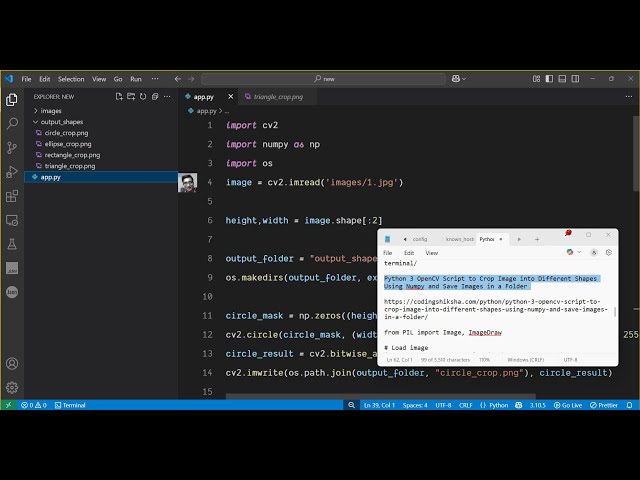Switch to the triangle_crop.png editor tab
Screen dimensions: 640x480
[x=278, y=97]
